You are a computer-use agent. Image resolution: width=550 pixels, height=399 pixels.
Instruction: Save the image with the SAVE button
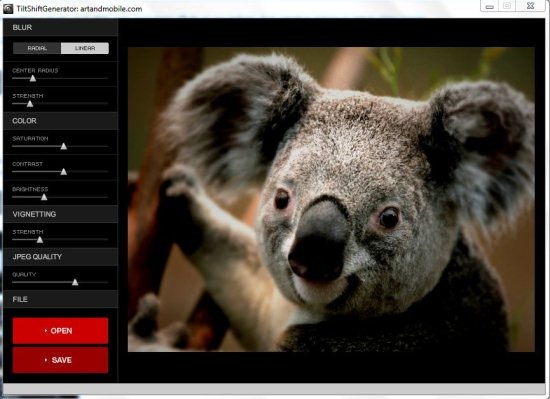coord(60,360)
